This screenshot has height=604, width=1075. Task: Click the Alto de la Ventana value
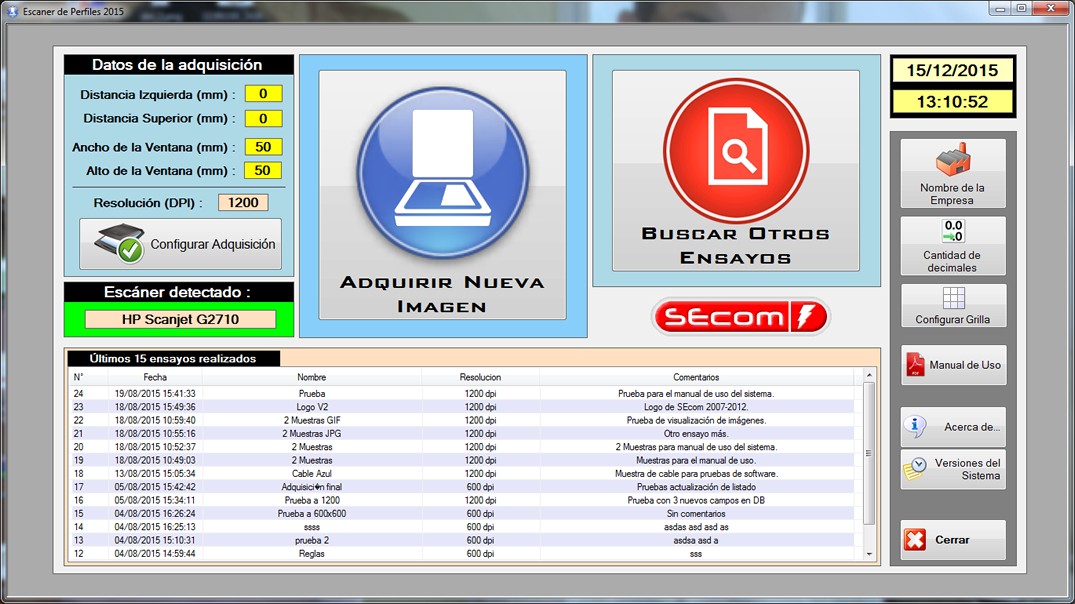[x=263, y=171]
